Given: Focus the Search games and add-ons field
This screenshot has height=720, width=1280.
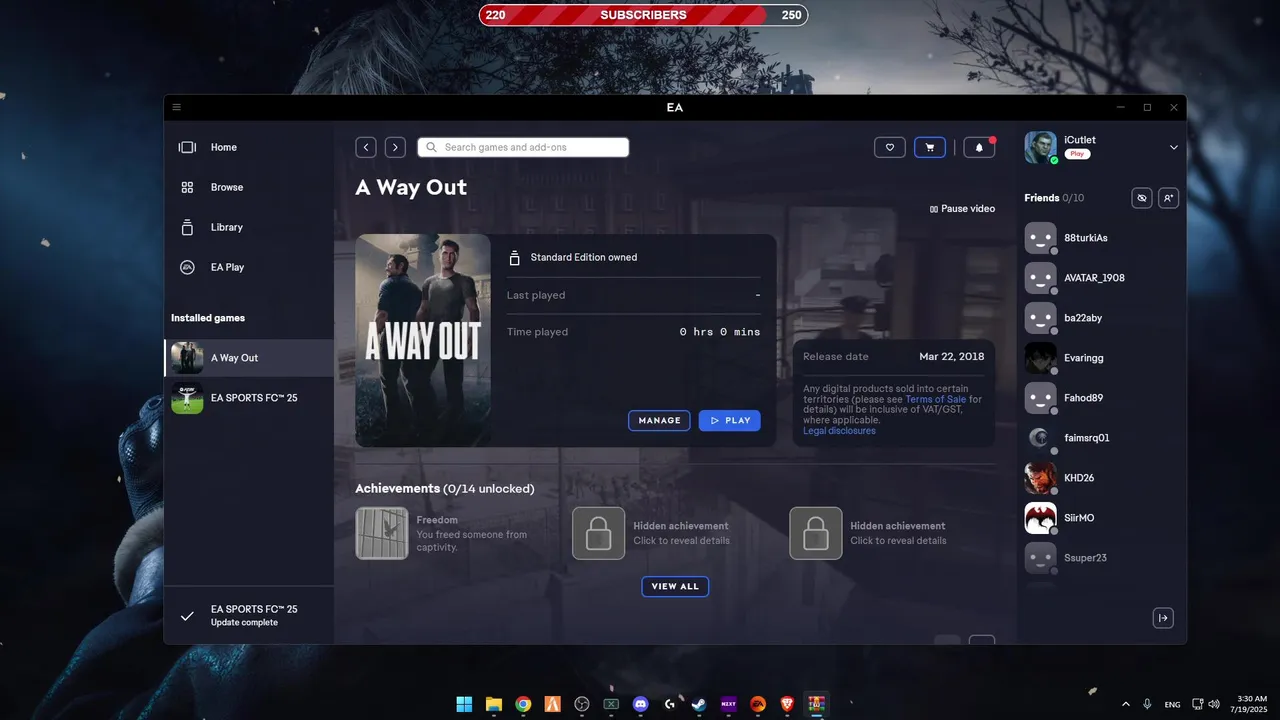Looking at the screenshot, I should [523, 147].
